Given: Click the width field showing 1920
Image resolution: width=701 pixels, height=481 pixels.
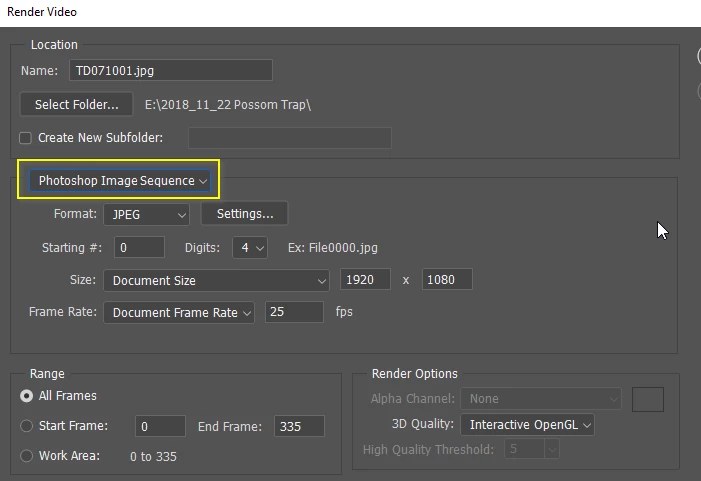Looking at the screenshot, I should pos(365,279).
